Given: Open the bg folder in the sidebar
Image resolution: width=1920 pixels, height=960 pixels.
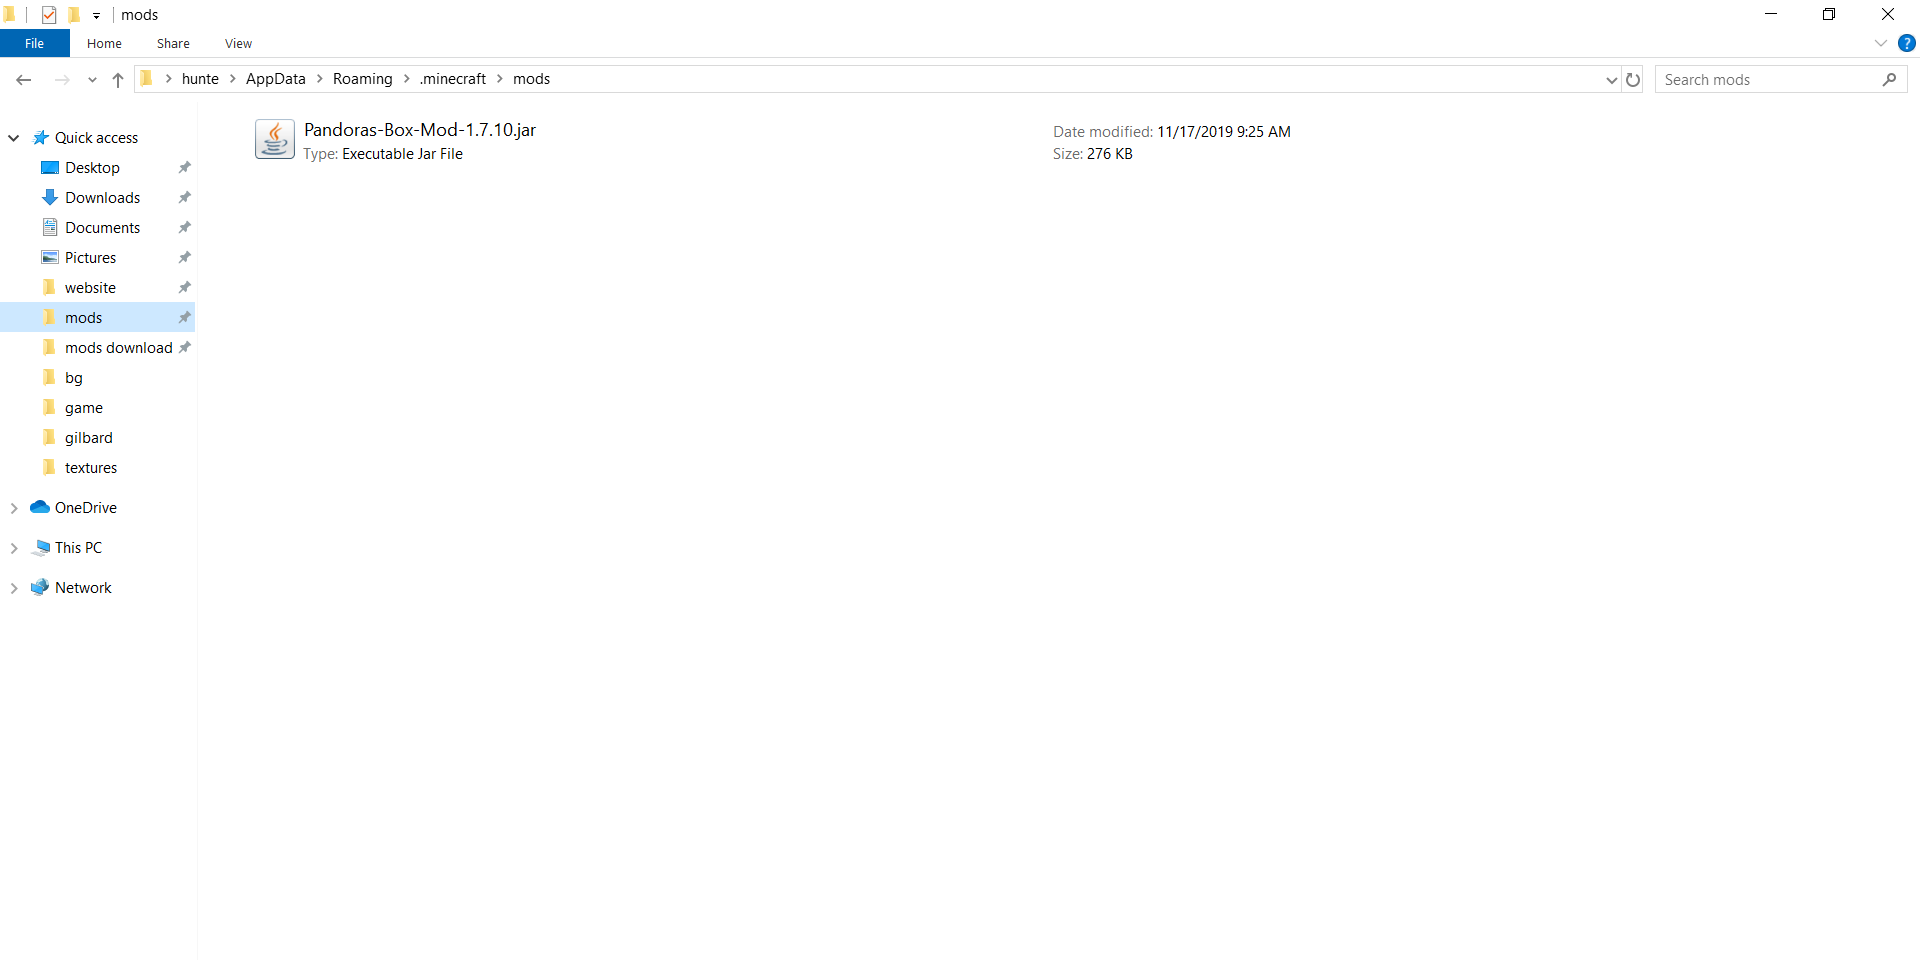Looking at the screenshot, I should coord(73,378).
